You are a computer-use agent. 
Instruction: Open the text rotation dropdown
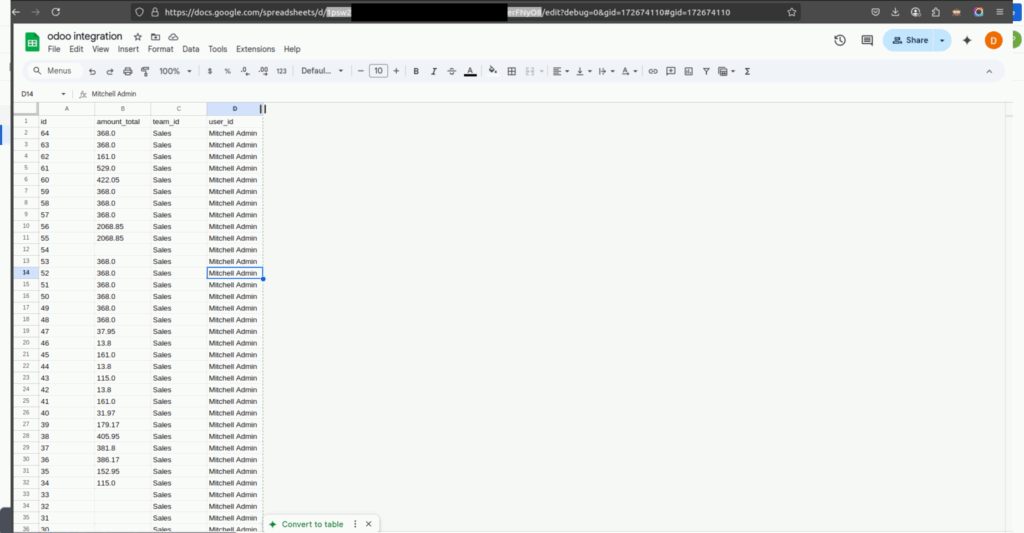pos(629,71)
